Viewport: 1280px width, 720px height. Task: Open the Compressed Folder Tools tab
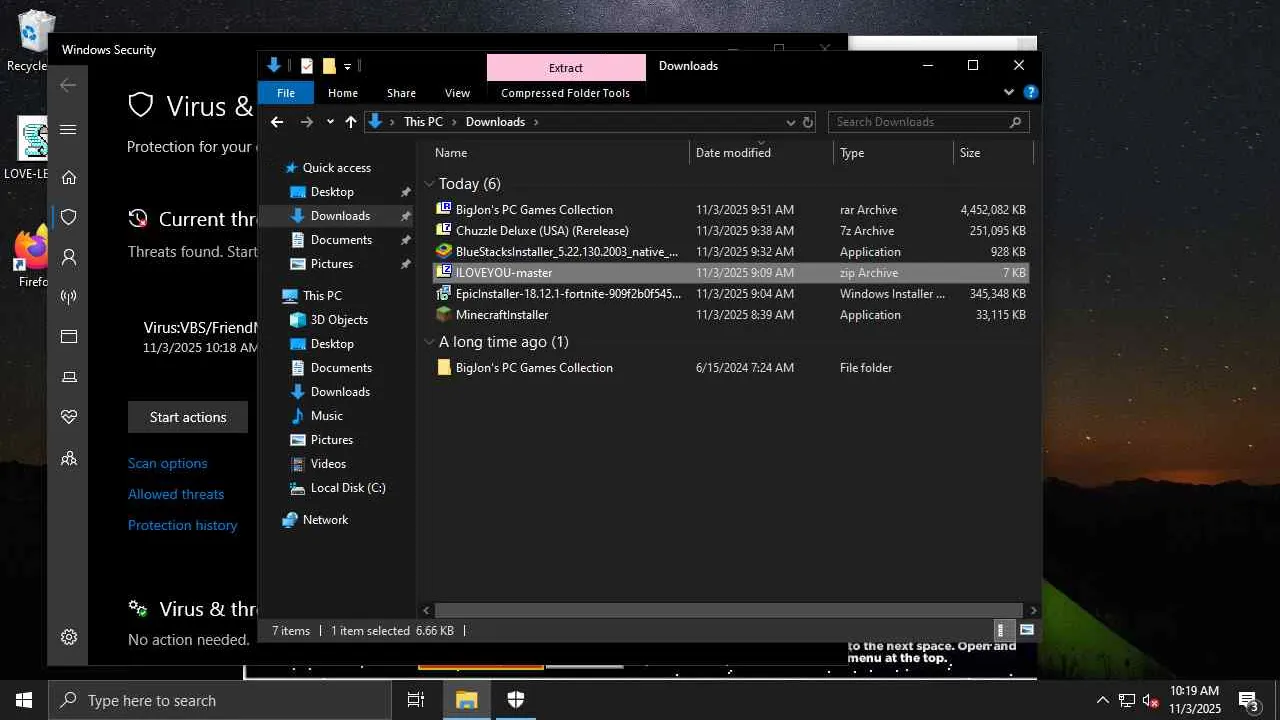tap(565, 93)
